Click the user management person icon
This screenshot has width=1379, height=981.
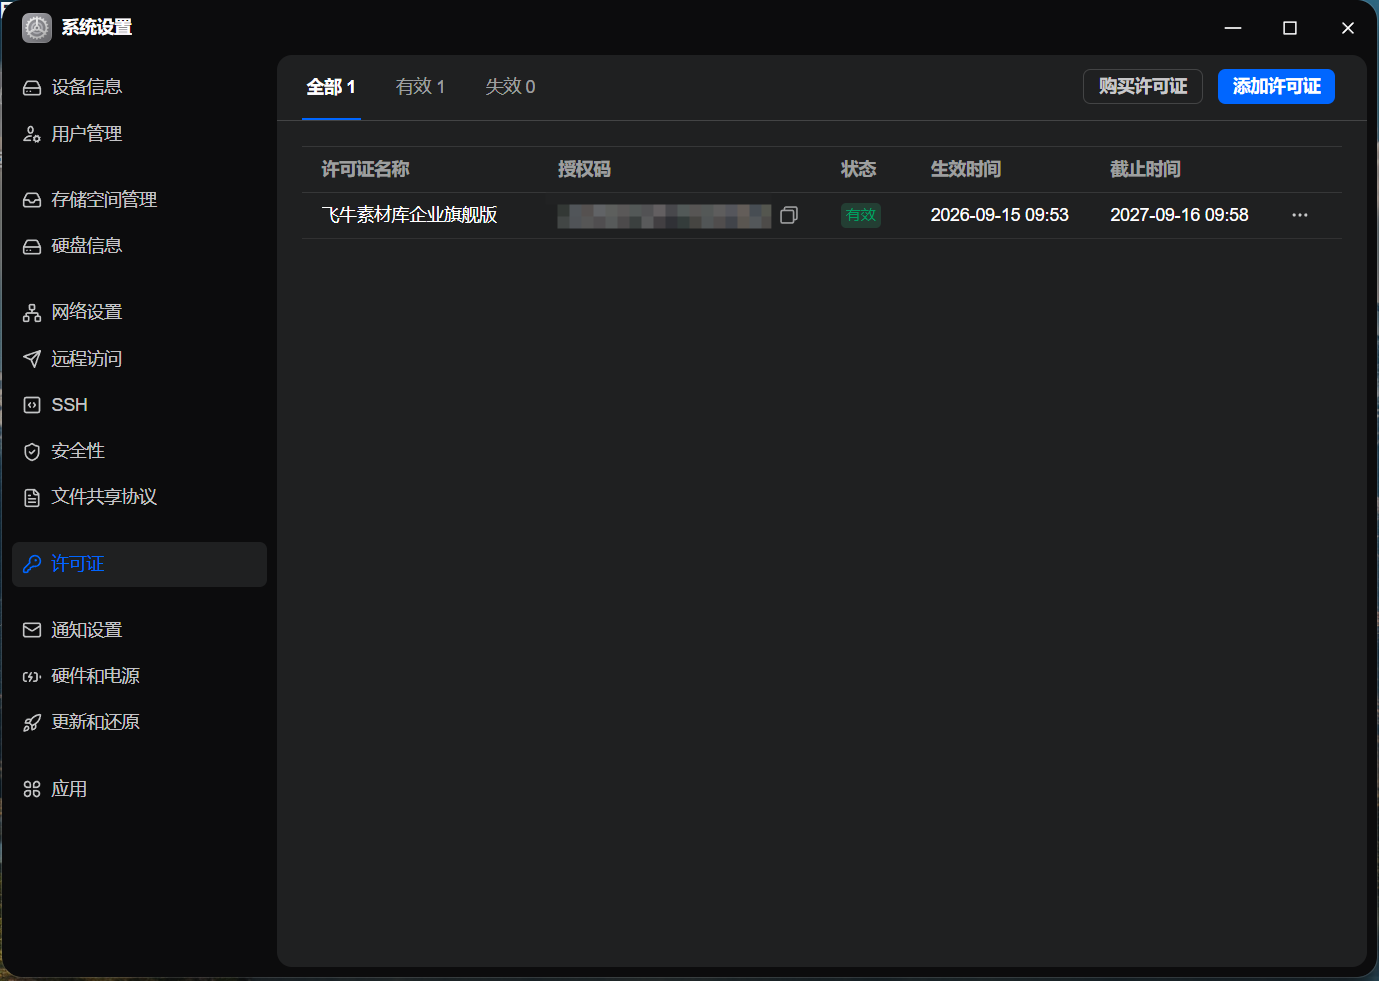coord(32,134)
